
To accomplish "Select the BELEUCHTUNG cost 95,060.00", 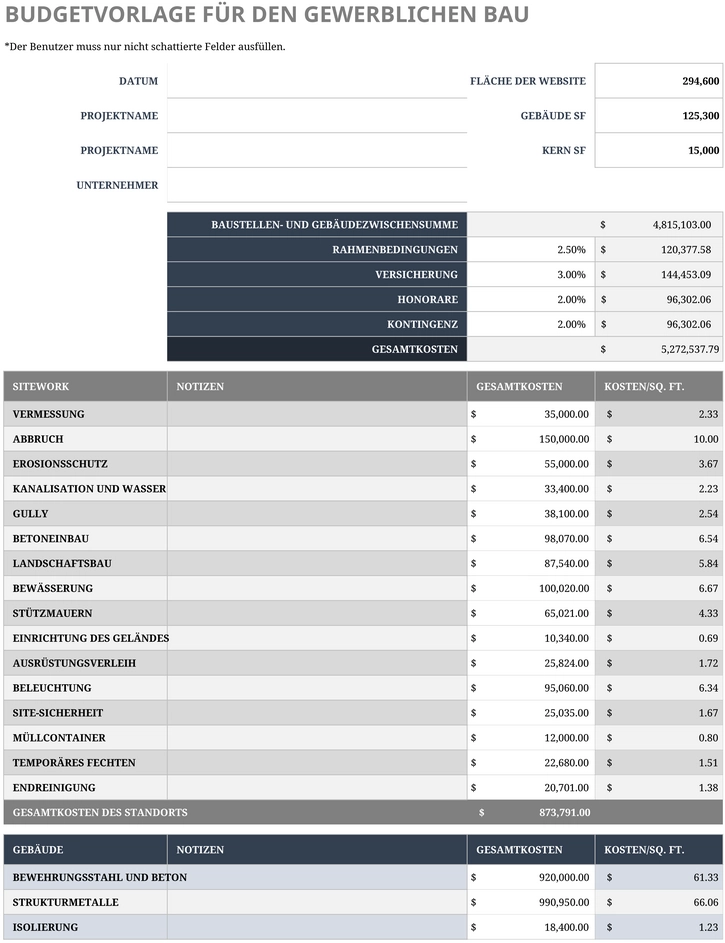I will tap(531, 688).
